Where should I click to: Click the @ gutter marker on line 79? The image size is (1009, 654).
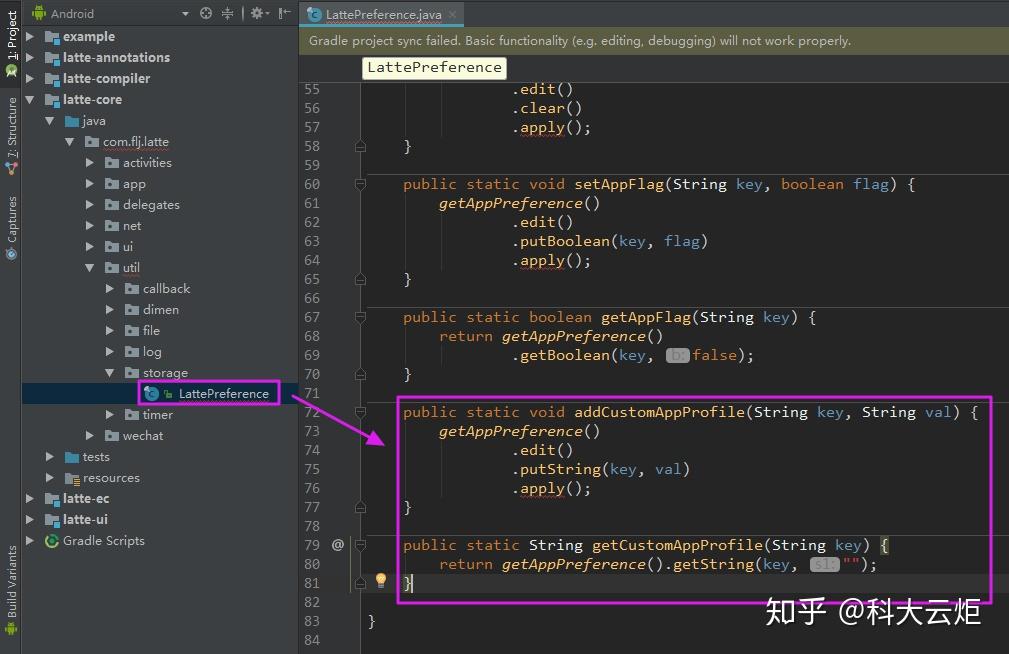point(338,545)
